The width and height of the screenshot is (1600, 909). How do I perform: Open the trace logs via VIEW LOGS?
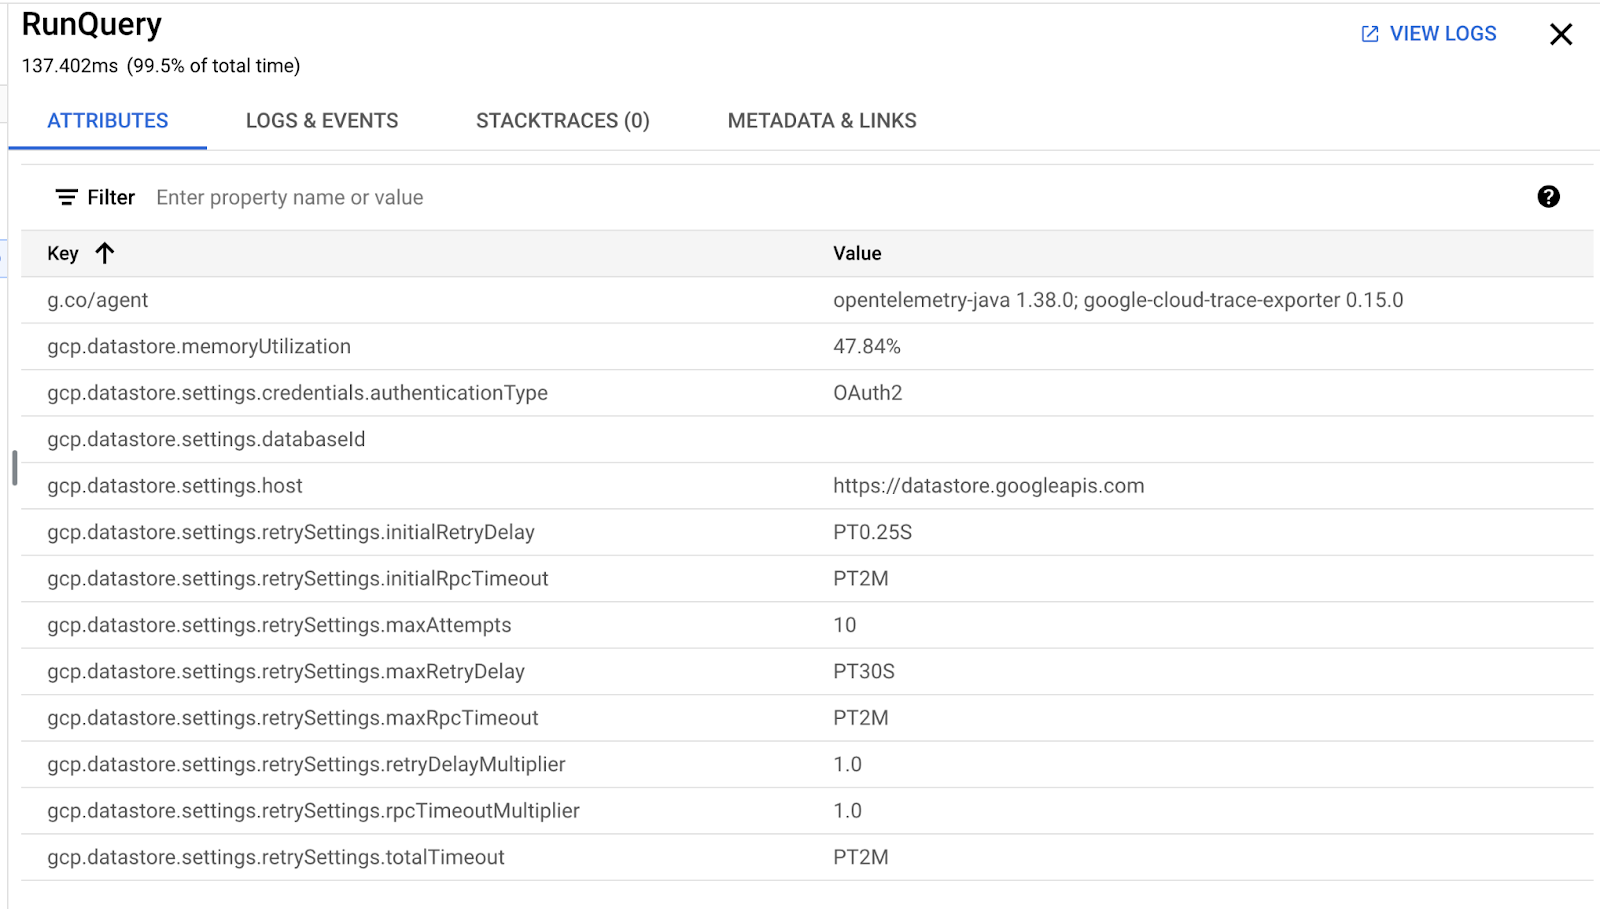(x=1441, y=33)
